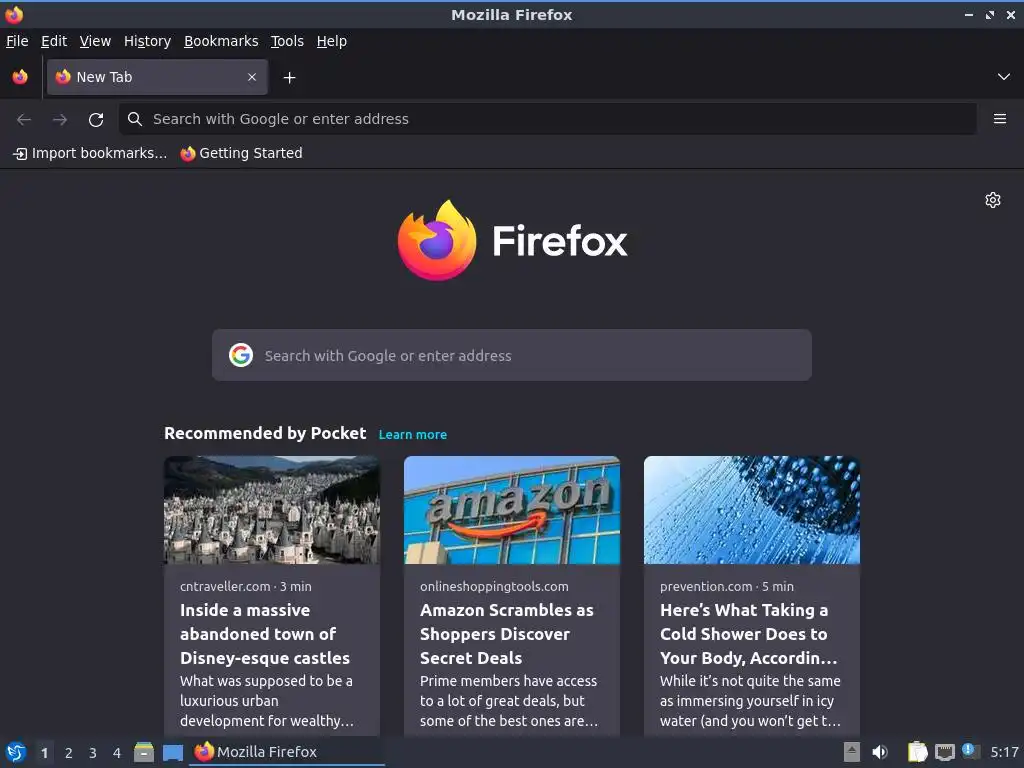This screenshot has height=768, width=1024.
Task: Click the network connection tray icon
Action: (x=944, y=752)
